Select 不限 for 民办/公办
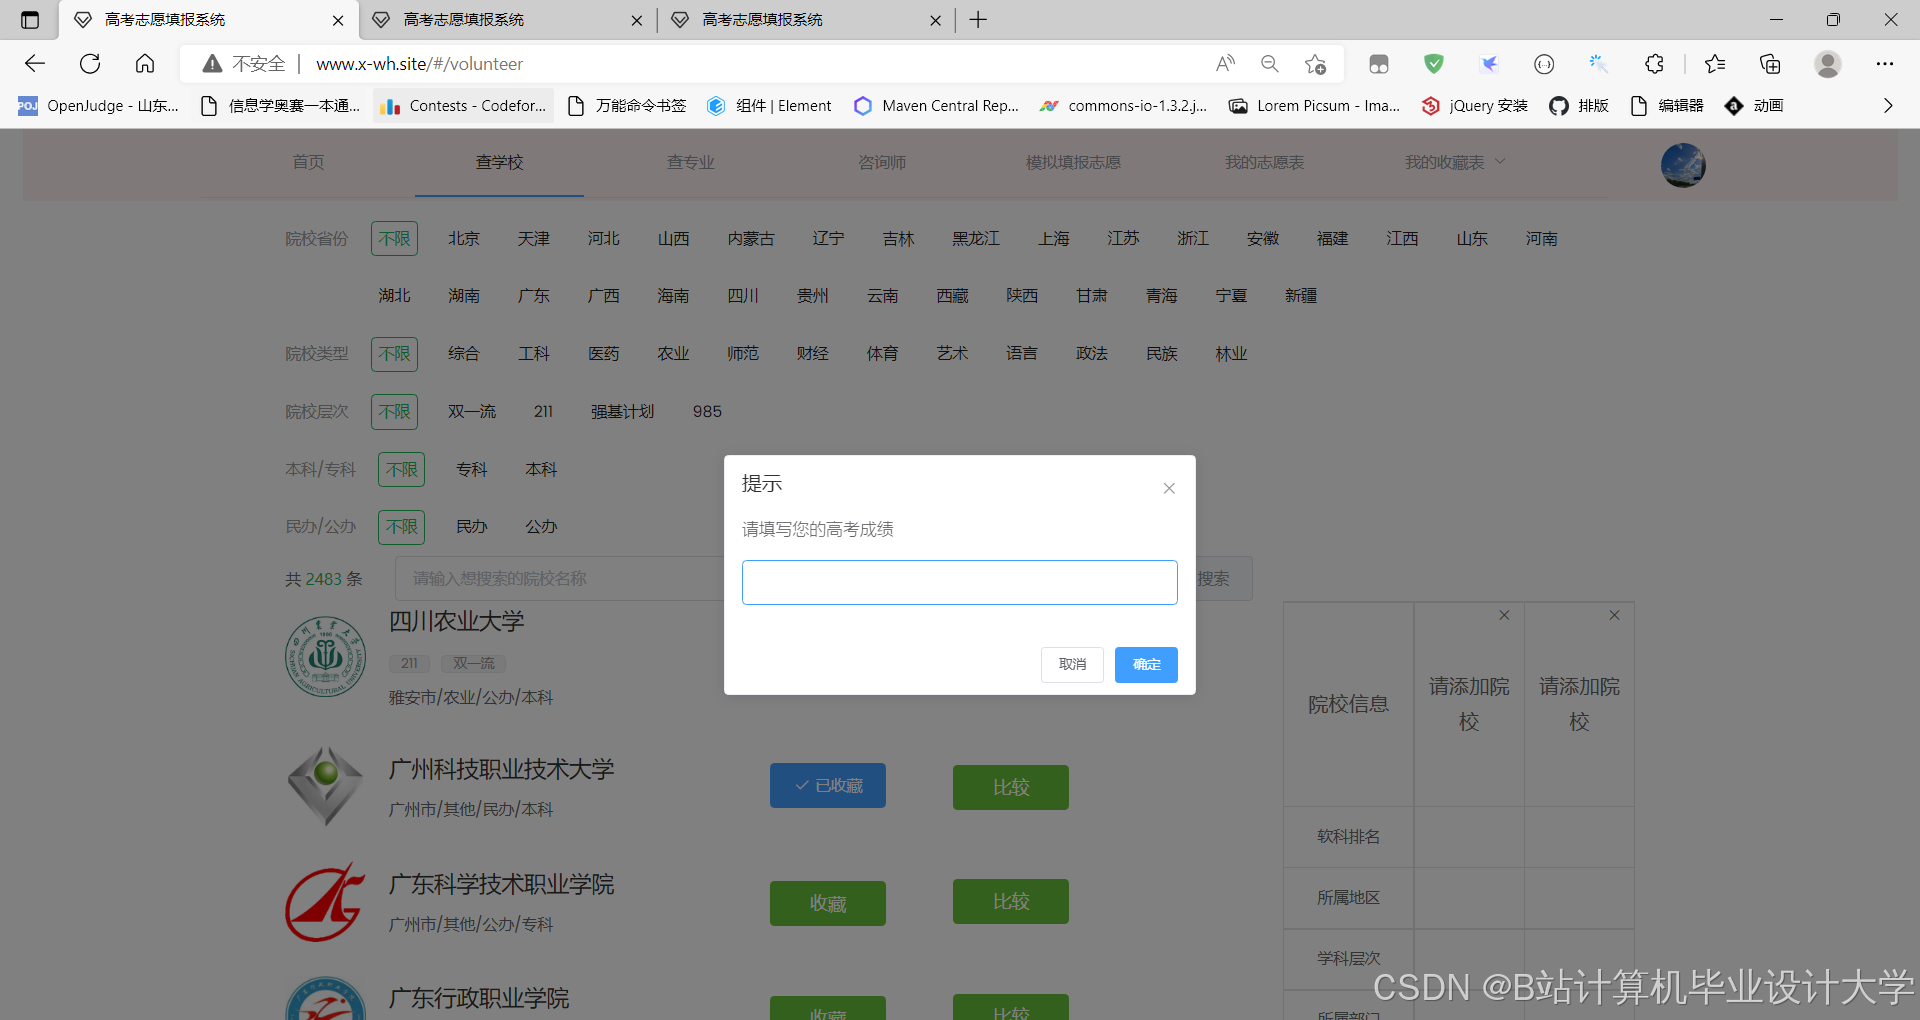Screen dimensions: 1920x1020 tap(401, 527)
